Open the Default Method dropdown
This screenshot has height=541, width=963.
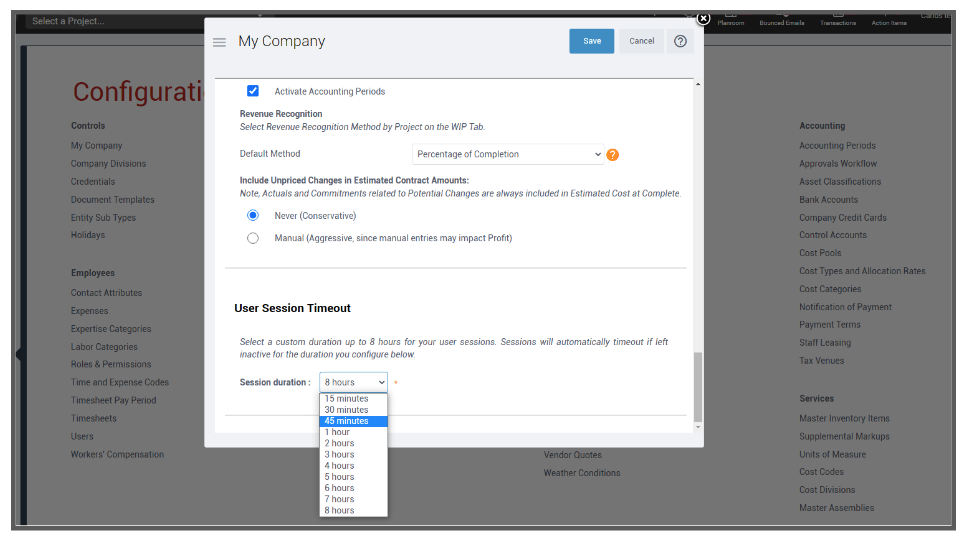point(509,154)
